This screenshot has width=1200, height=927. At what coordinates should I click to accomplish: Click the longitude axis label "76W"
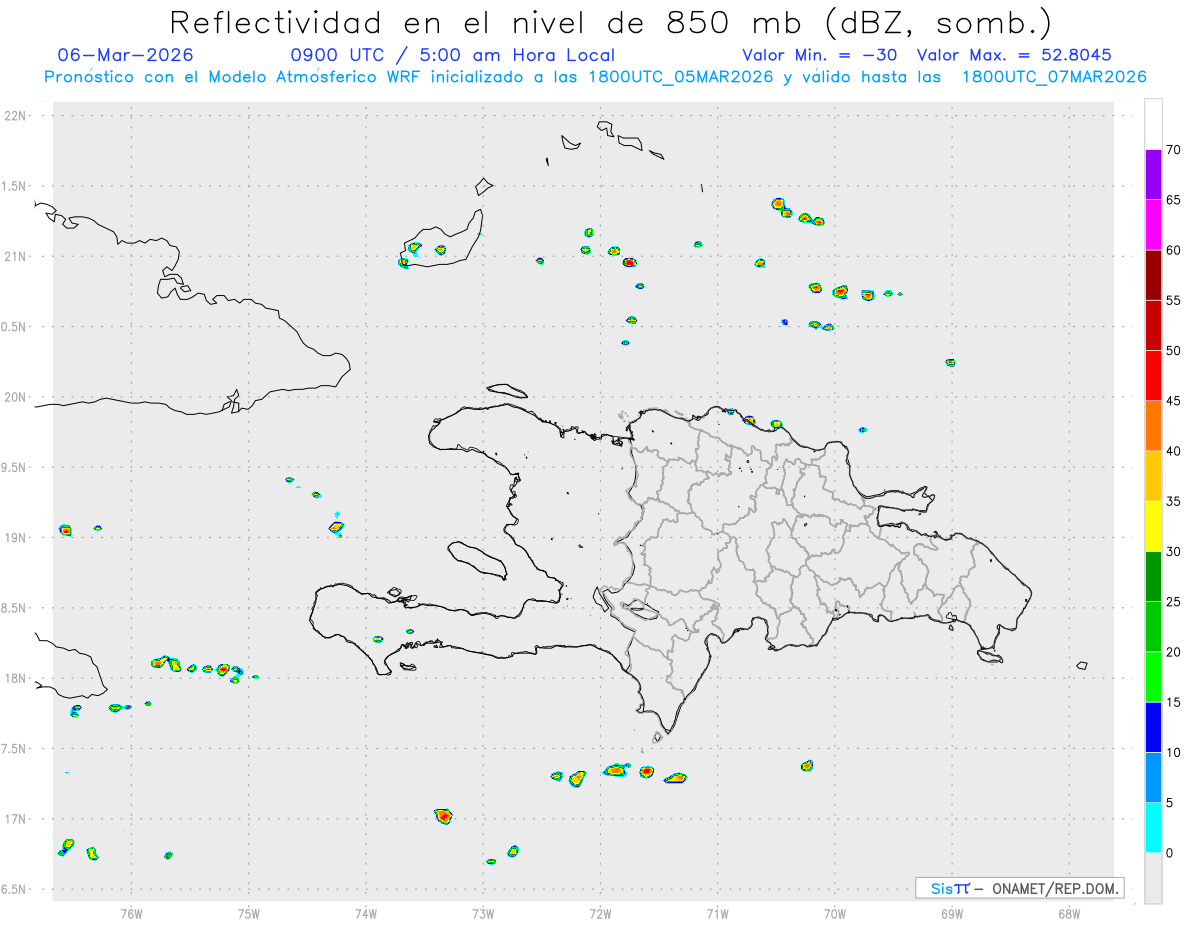131,913
